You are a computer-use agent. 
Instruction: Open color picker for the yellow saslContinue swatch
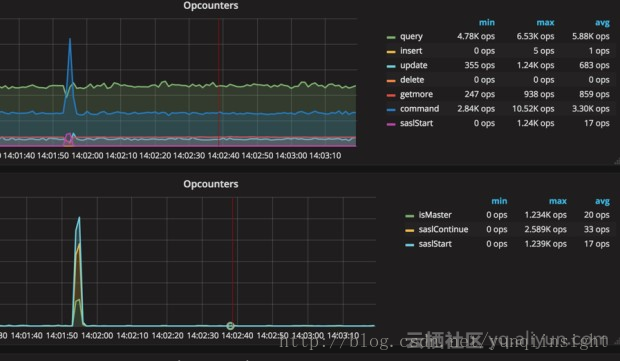[x=410, y=230]
